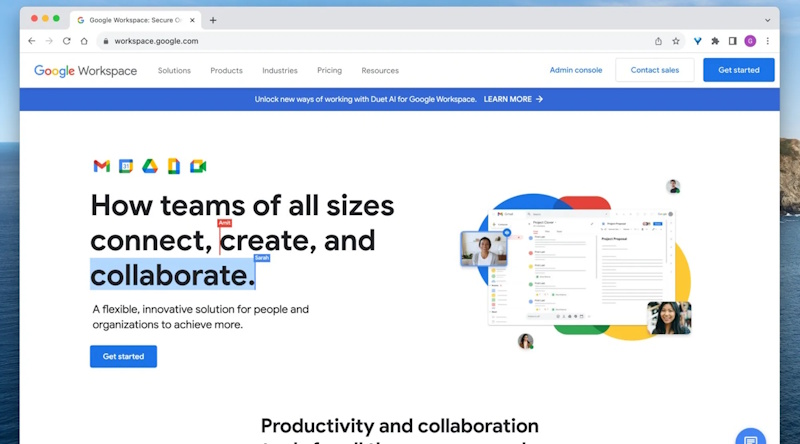Click the Google Docs icon
The width and height of the screenshot is (800, 444).
click(174, 166)
